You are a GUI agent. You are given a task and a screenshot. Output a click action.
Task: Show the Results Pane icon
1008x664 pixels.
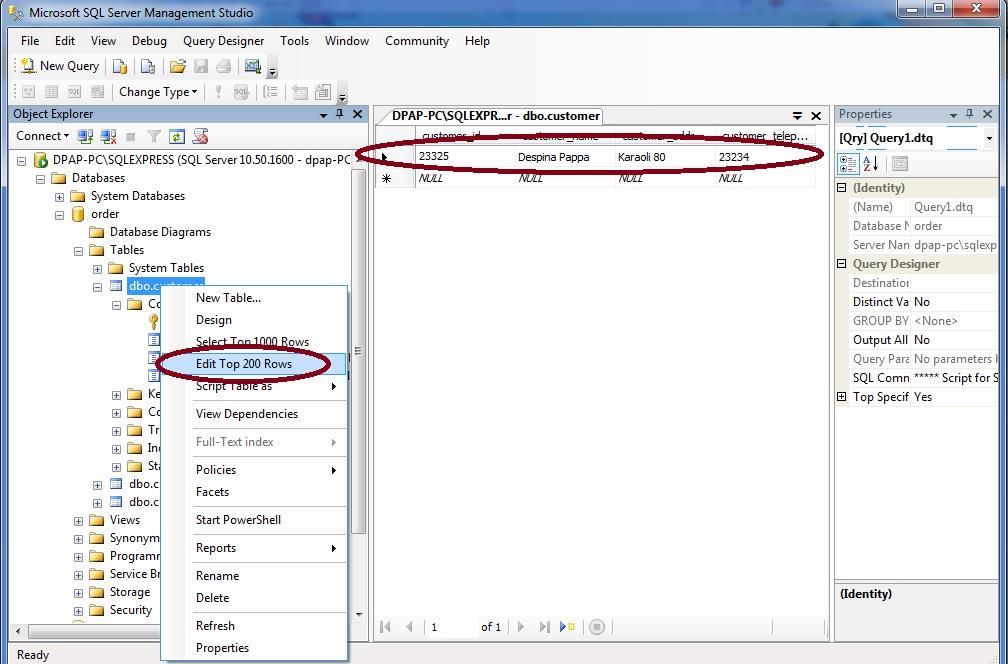(98, 92)
